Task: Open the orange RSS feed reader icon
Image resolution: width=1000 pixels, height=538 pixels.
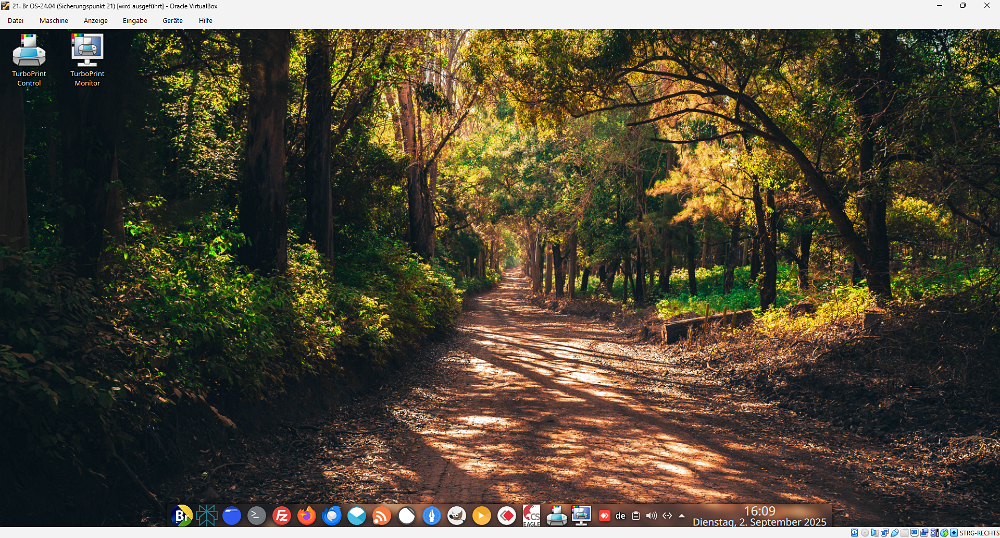Action: 382,516
